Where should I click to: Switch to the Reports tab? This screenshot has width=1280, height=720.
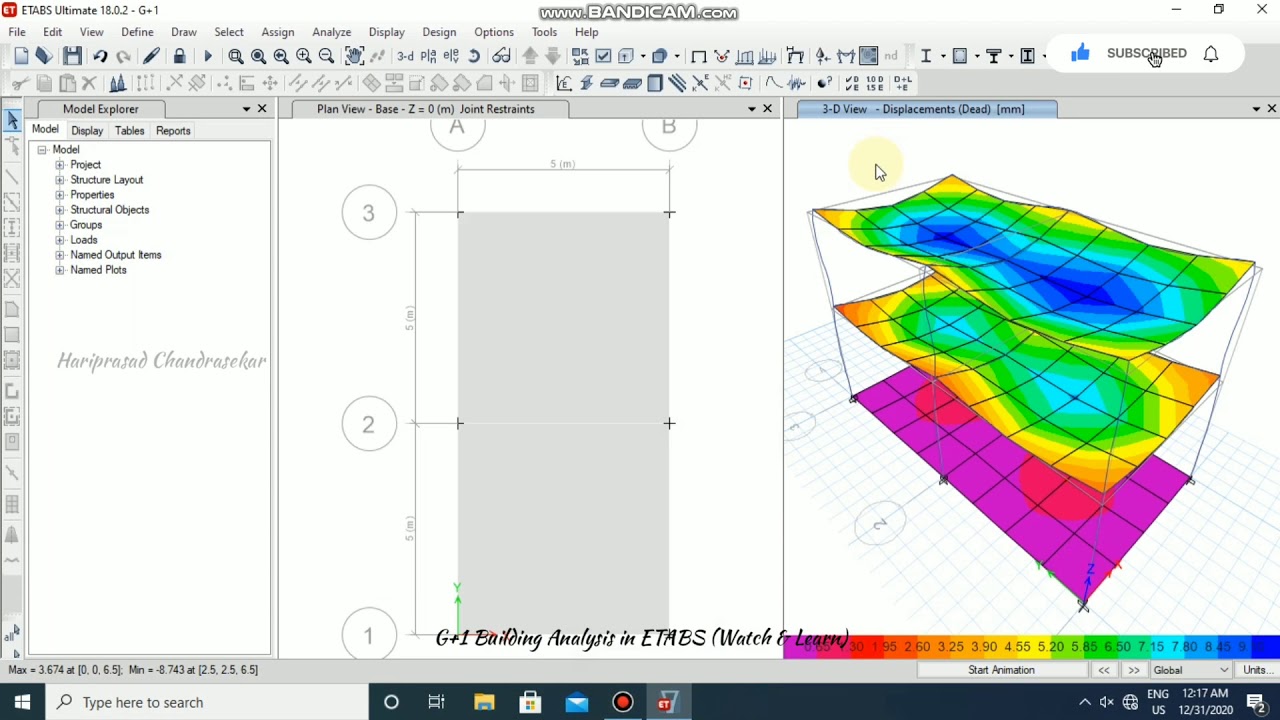coord(173,131)
